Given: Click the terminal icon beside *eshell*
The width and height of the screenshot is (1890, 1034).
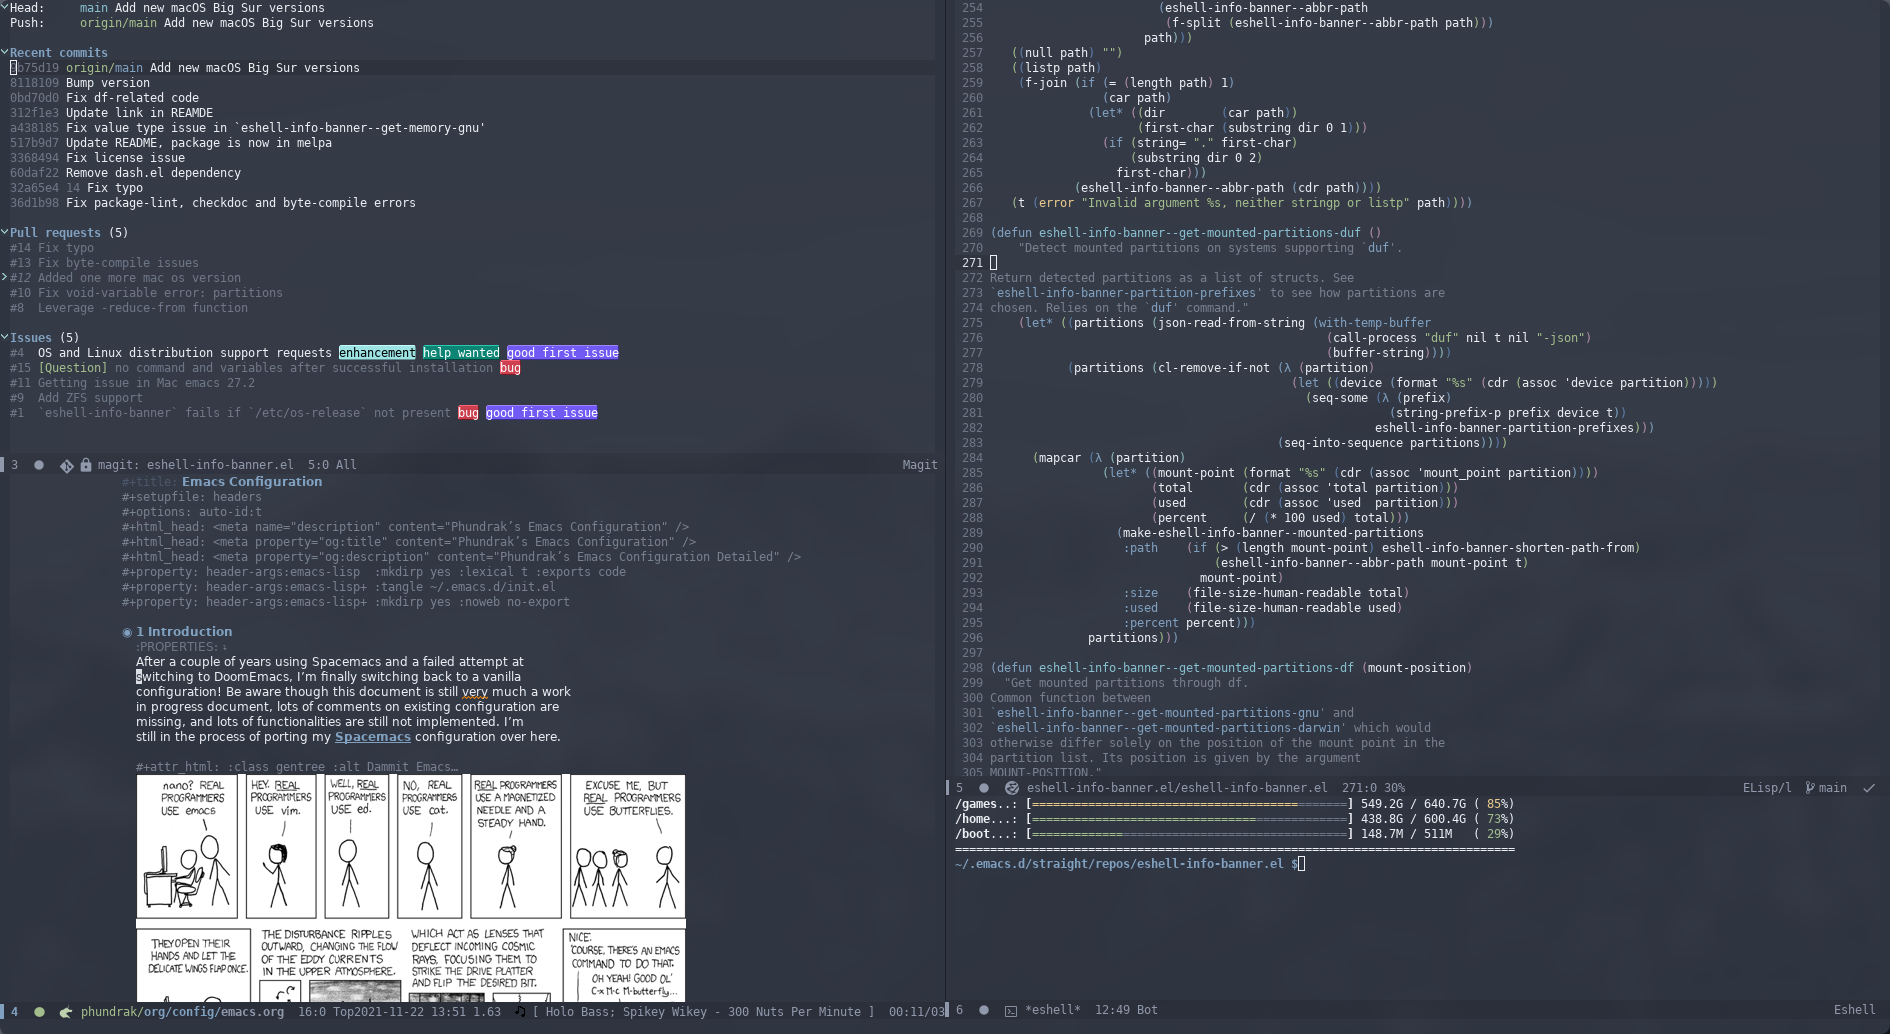Looking at the screenshot, I should [1010, 1010].
